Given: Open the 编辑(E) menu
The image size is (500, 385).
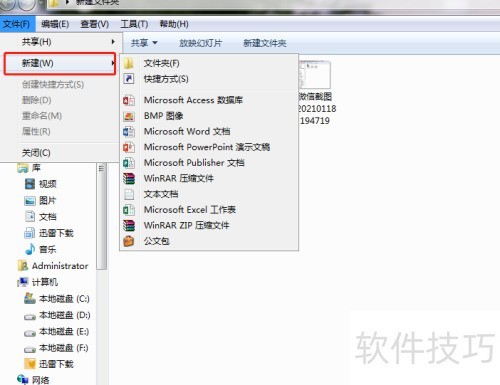Looking at the screenshot, I should [55, 24].
